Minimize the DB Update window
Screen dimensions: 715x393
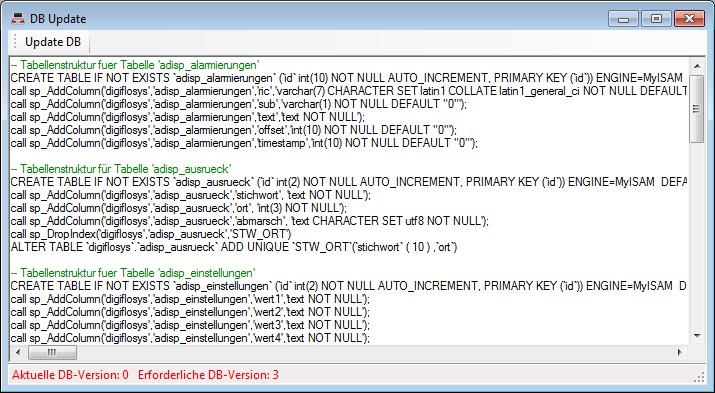pyautogui.click(x=623, y=19)
